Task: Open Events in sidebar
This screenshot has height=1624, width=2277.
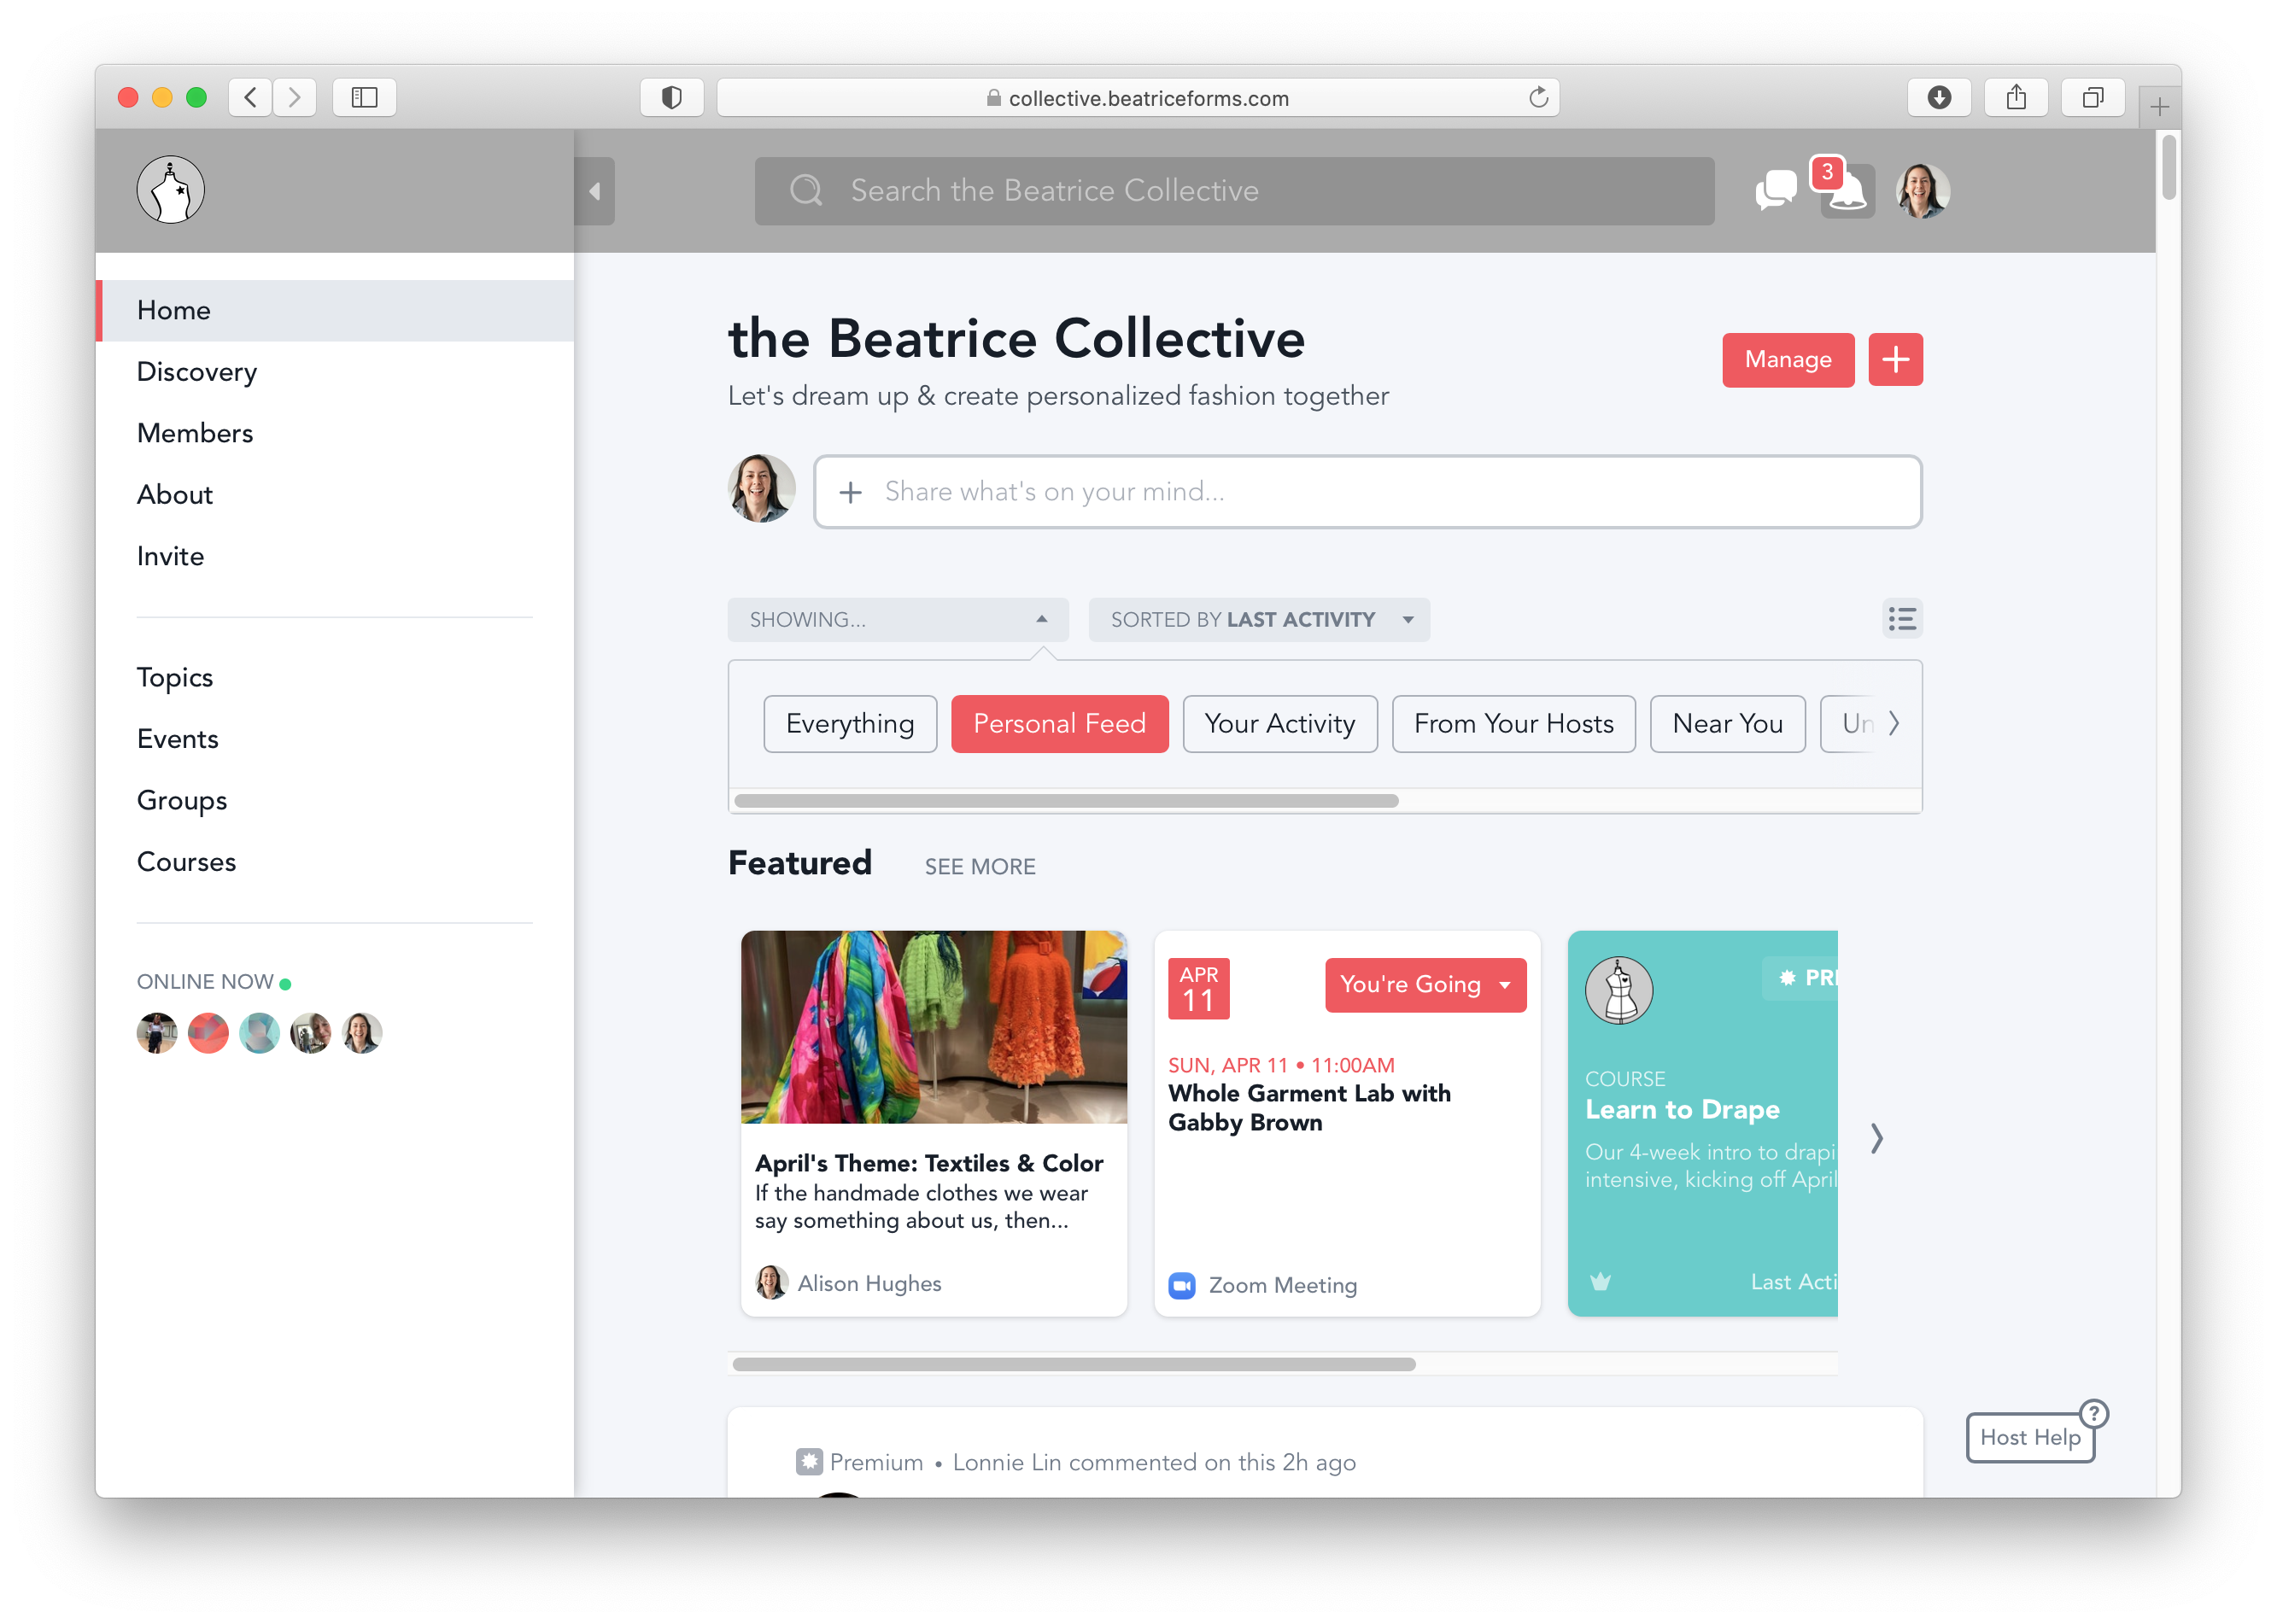Action: coord(335,740)
